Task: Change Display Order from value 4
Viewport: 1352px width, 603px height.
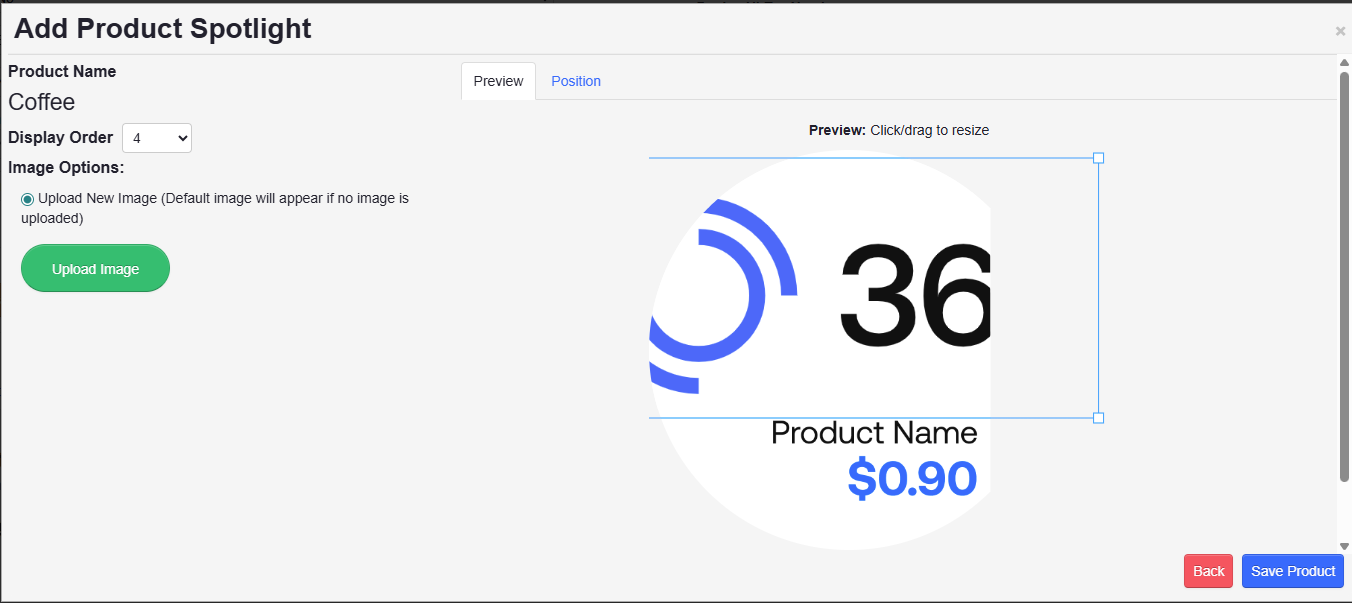Action: (156, 137)
